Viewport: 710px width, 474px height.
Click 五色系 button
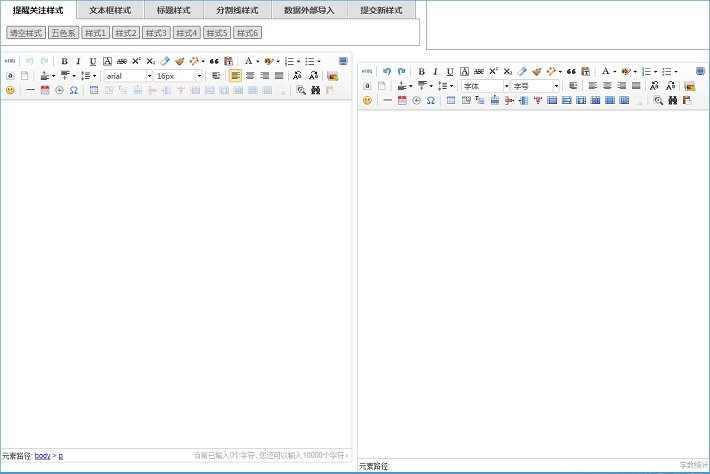click(63, 33)
